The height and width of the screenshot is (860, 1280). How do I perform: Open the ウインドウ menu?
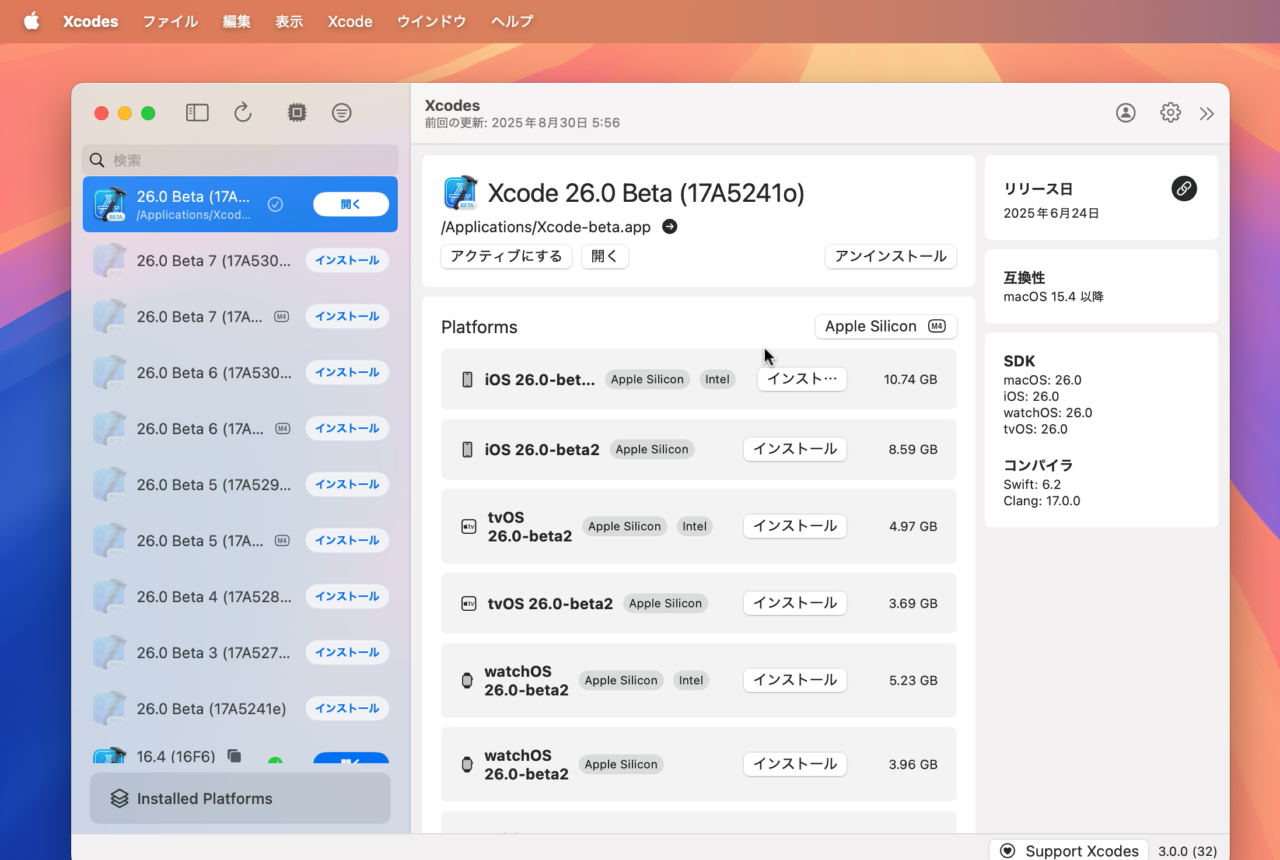click(x=431, y=21)
